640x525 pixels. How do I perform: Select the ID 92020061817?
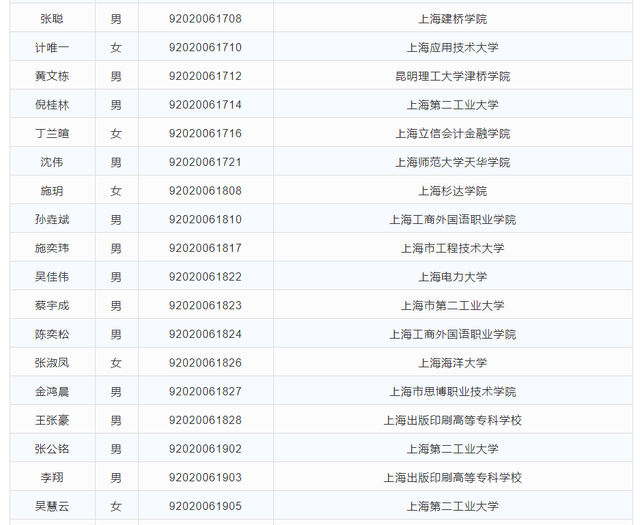coord(205,248)
